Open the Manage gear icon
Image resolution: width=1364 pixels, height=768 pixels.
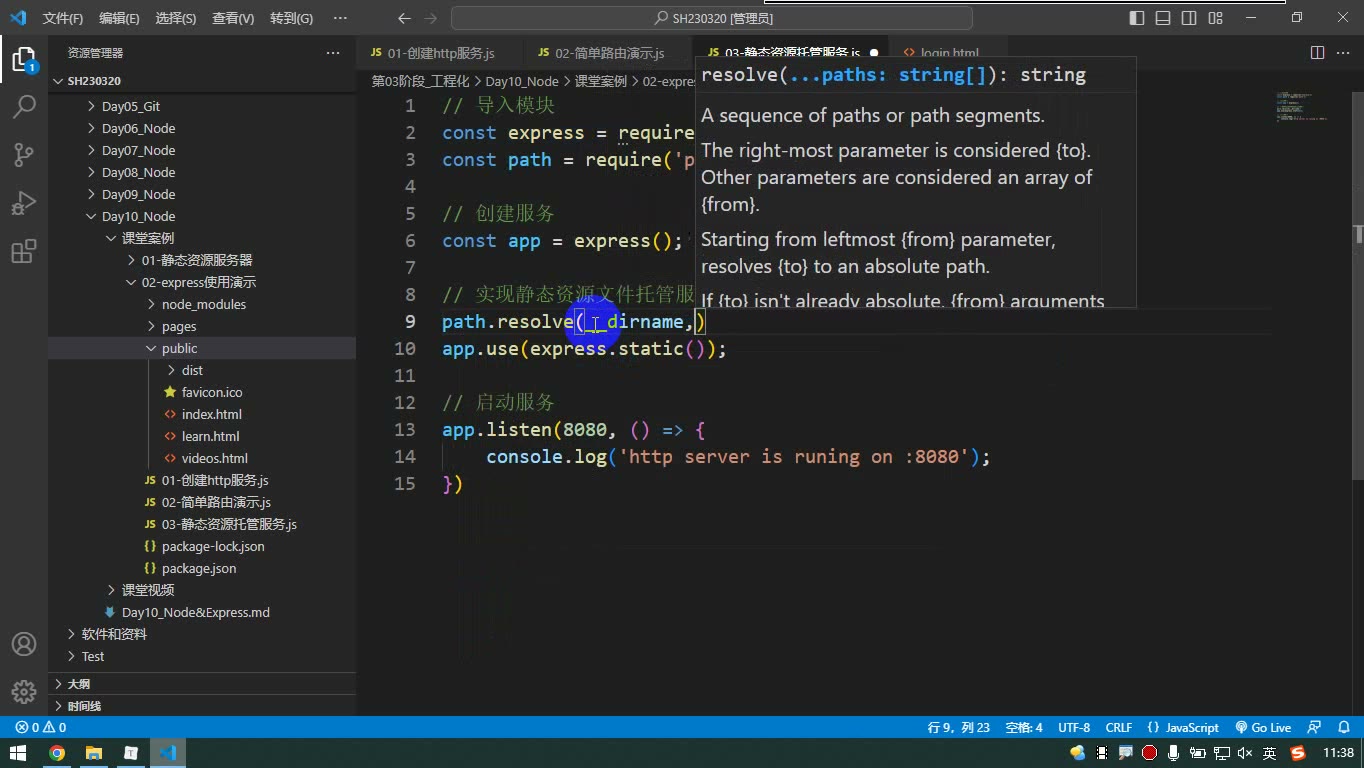(x=24, y=691)
